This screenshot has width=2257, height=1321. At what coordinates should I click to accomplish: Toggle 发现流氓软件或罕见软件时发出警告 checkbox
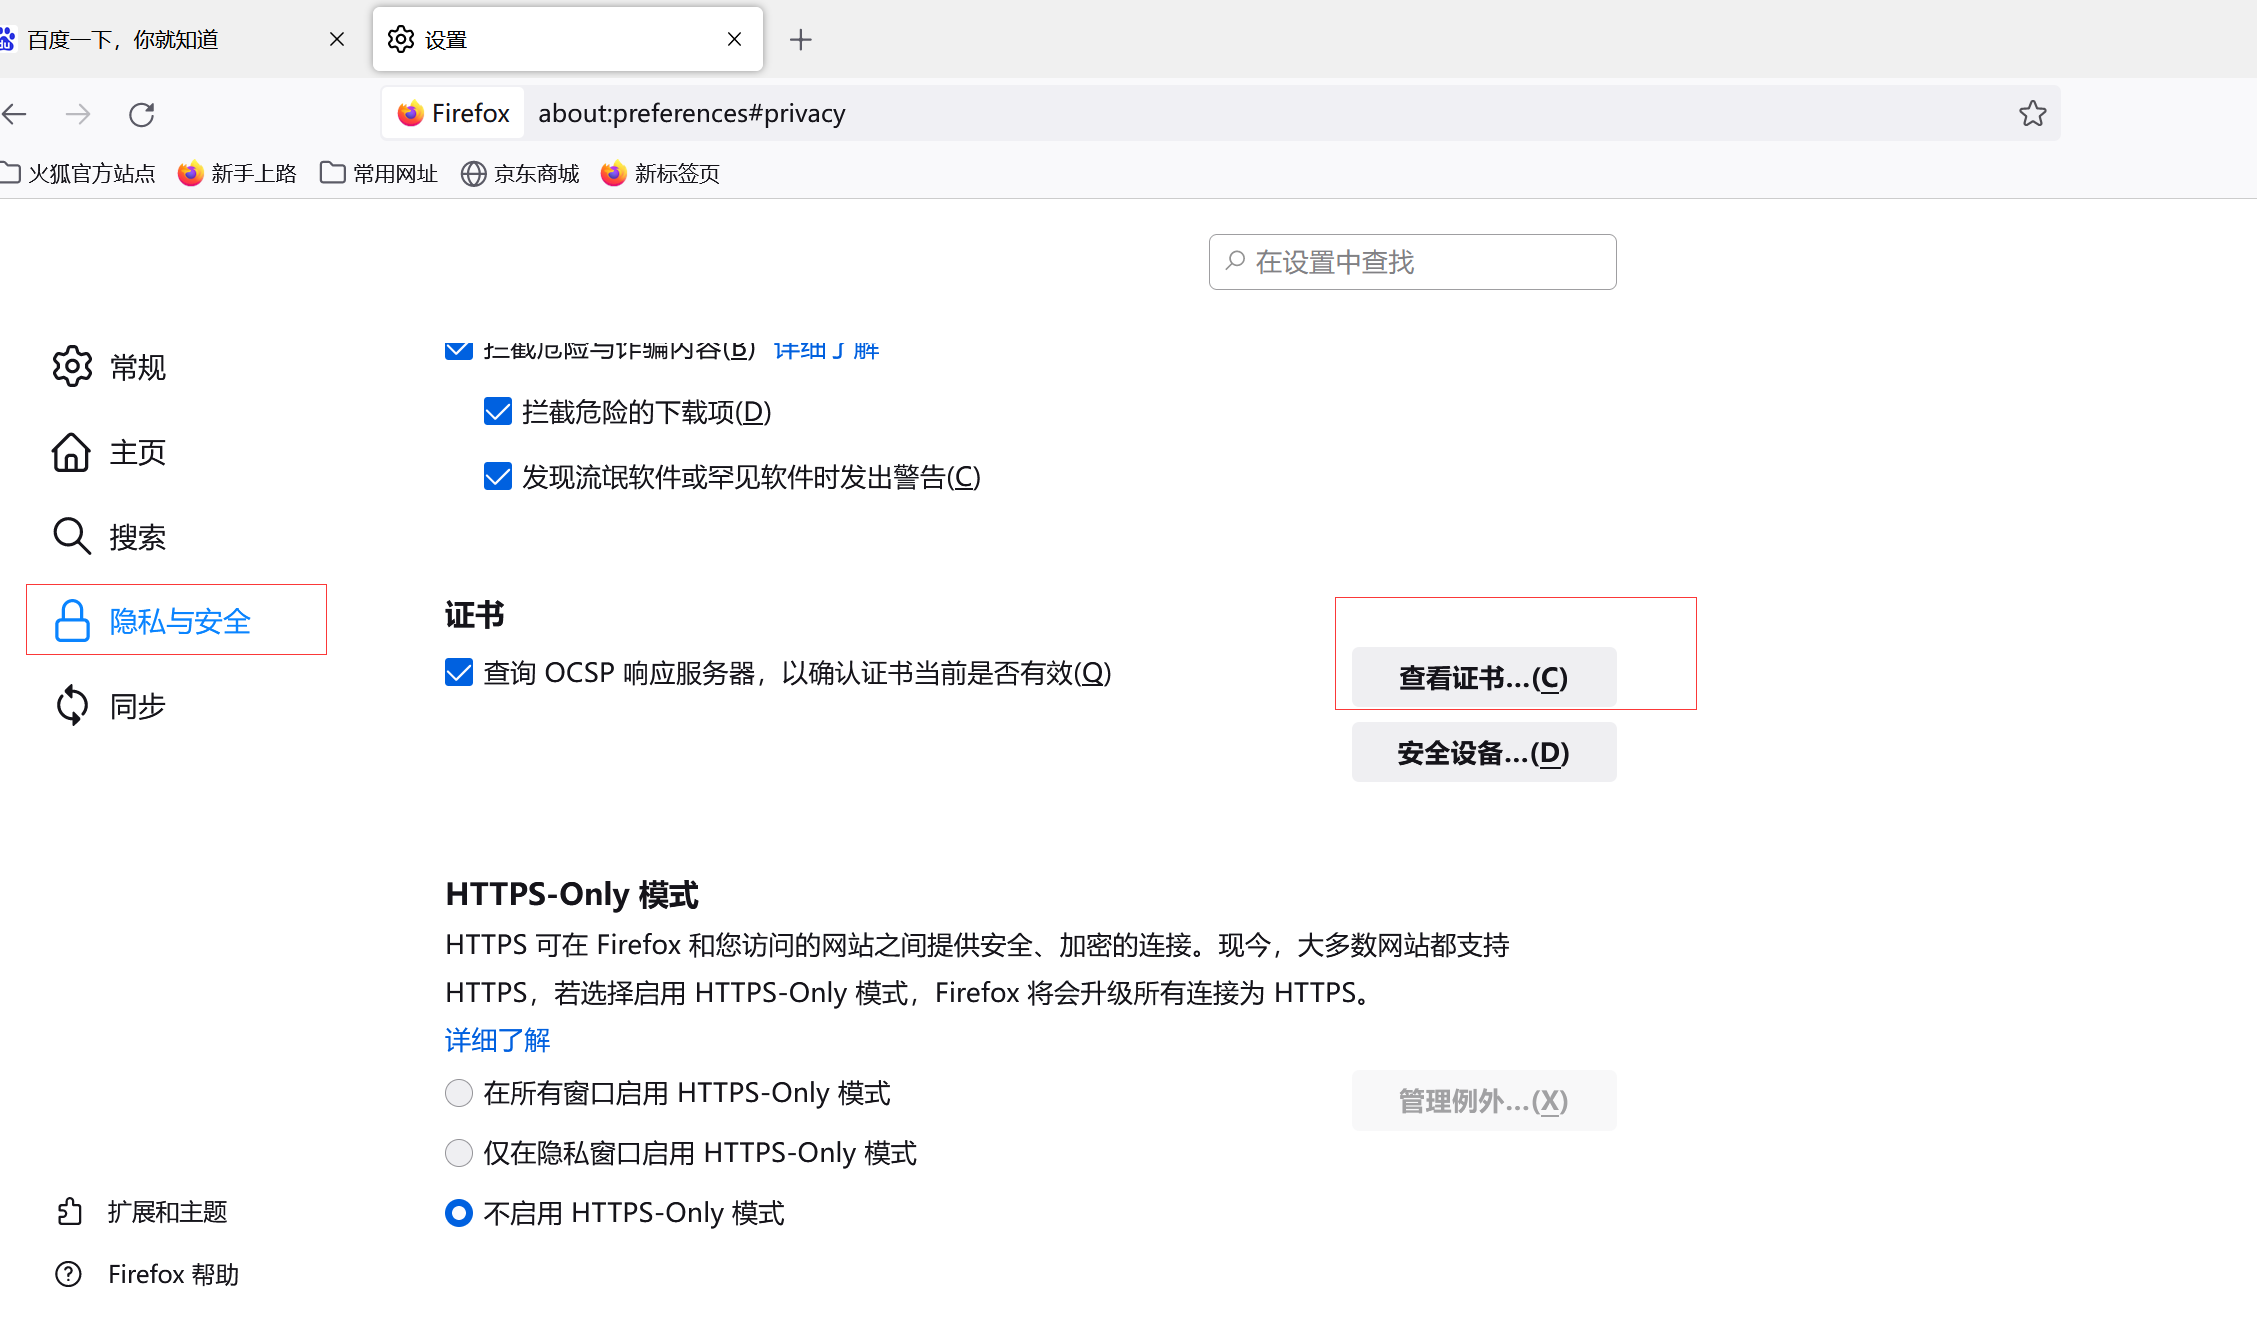(498, 477)
